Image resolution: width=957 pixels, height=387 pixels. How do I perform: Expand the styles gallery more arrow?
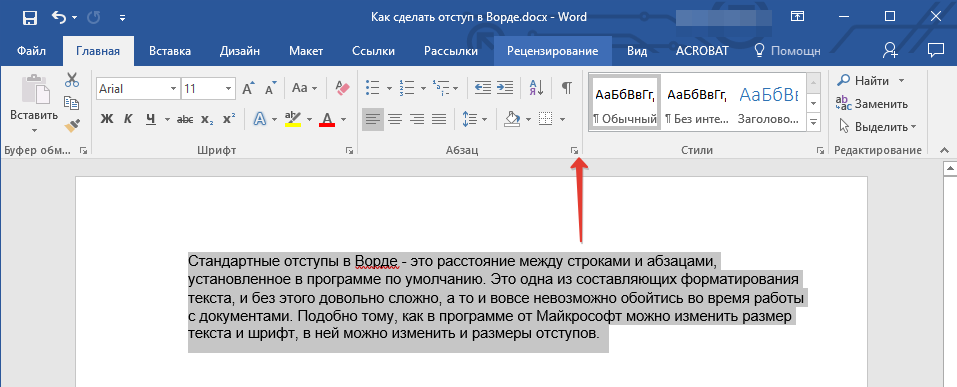(x=813, y=123)
